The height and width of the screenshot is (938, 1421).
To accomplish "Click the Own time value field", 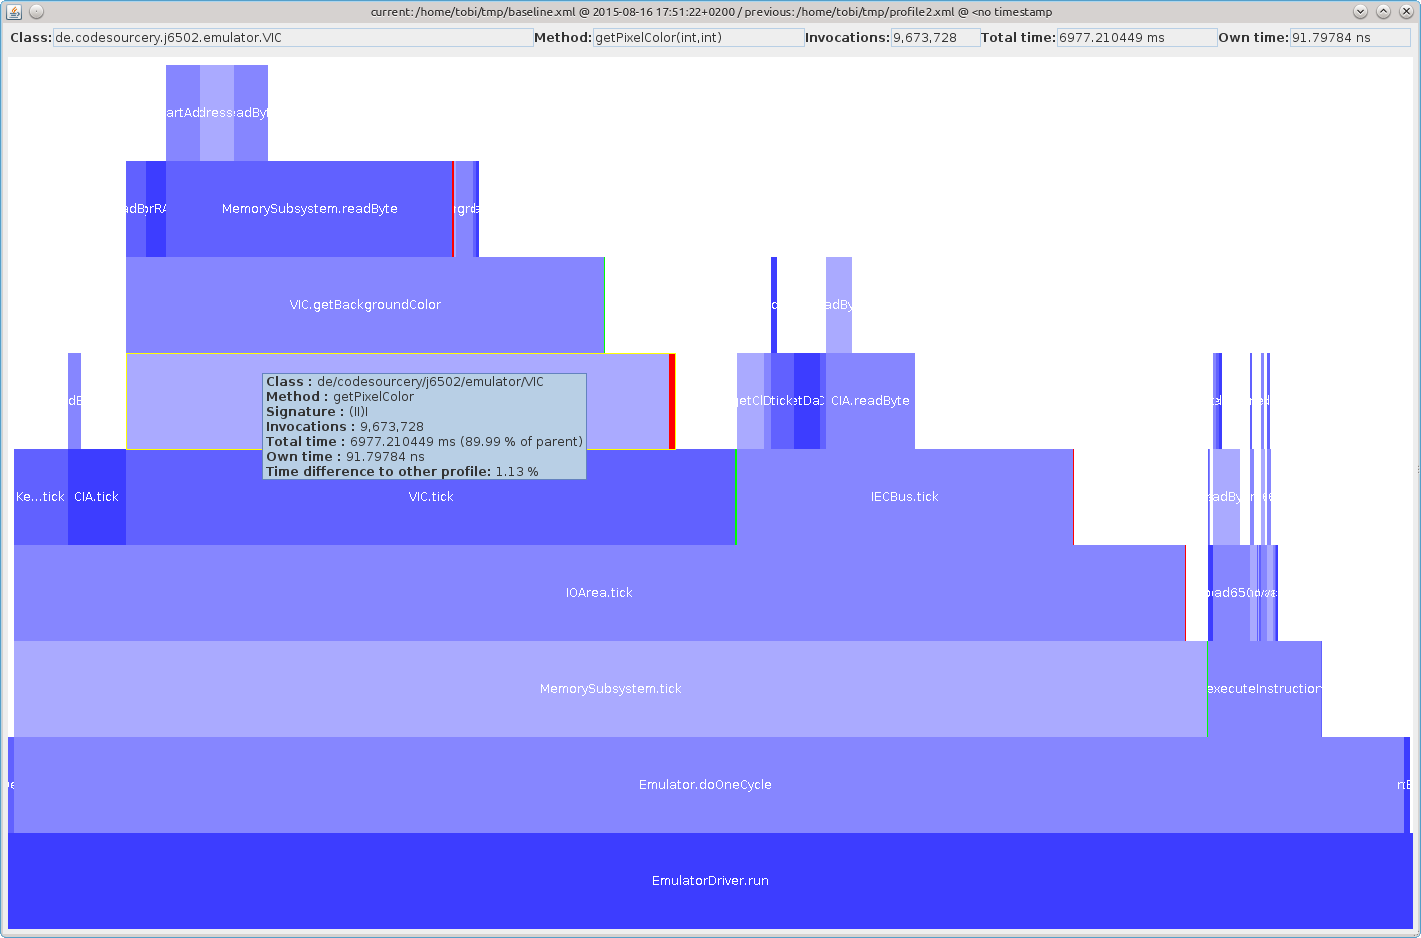I will [x=1349, y=38].
